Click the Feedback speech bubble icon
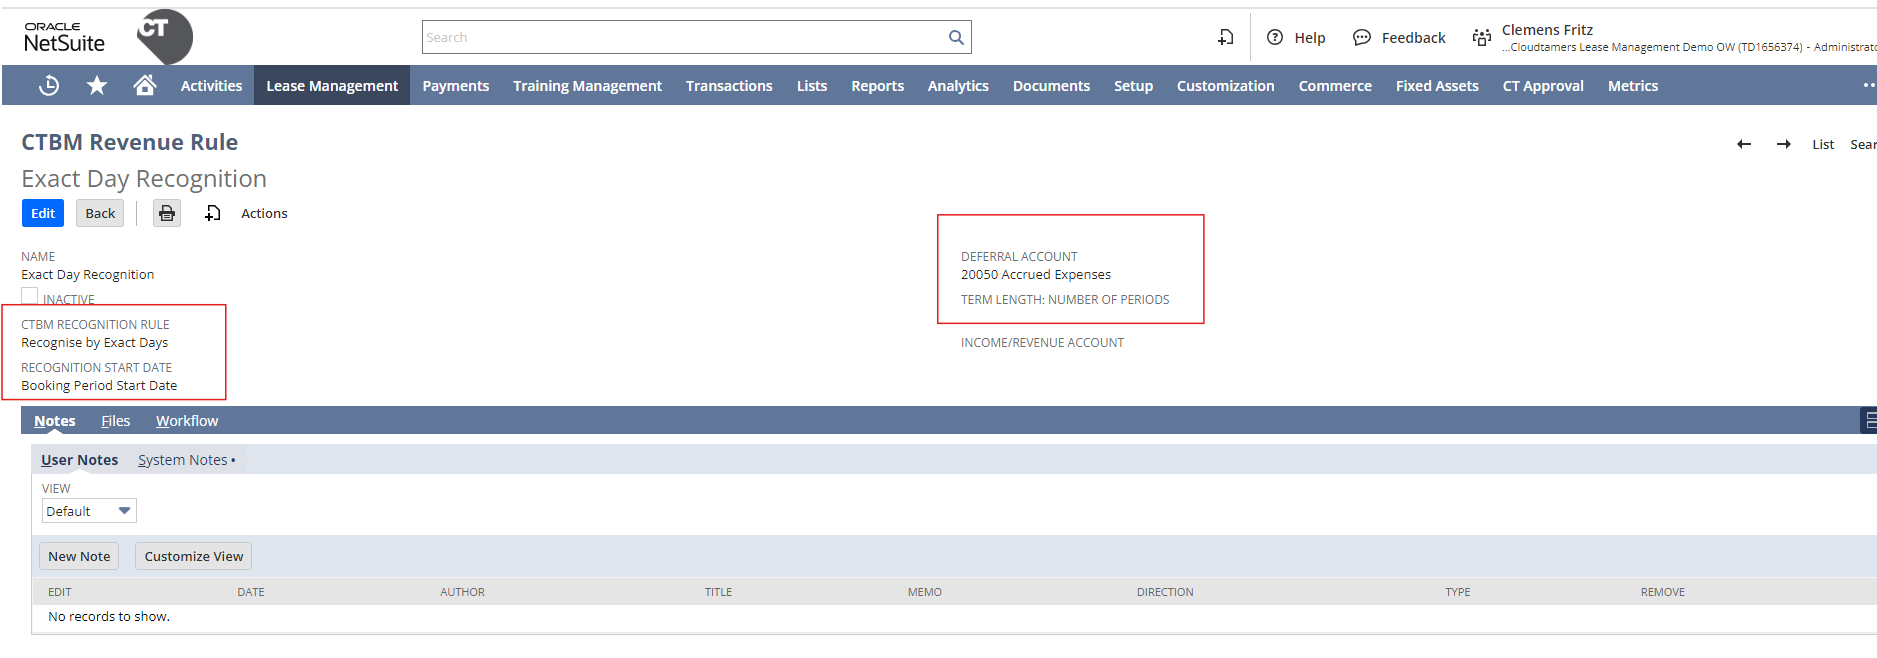1877x658 pixels. [x=1362, y=37]
